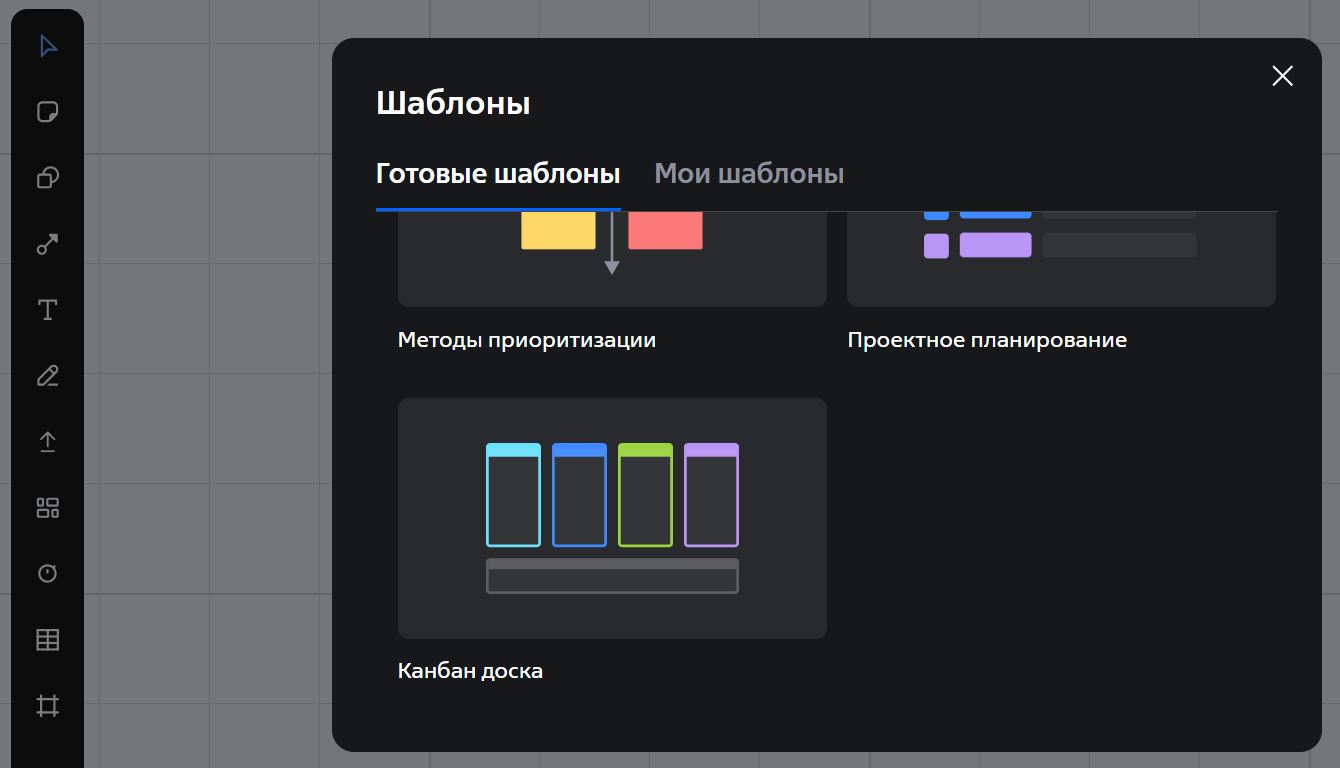Click the Канбан доска label

(470, 671)
